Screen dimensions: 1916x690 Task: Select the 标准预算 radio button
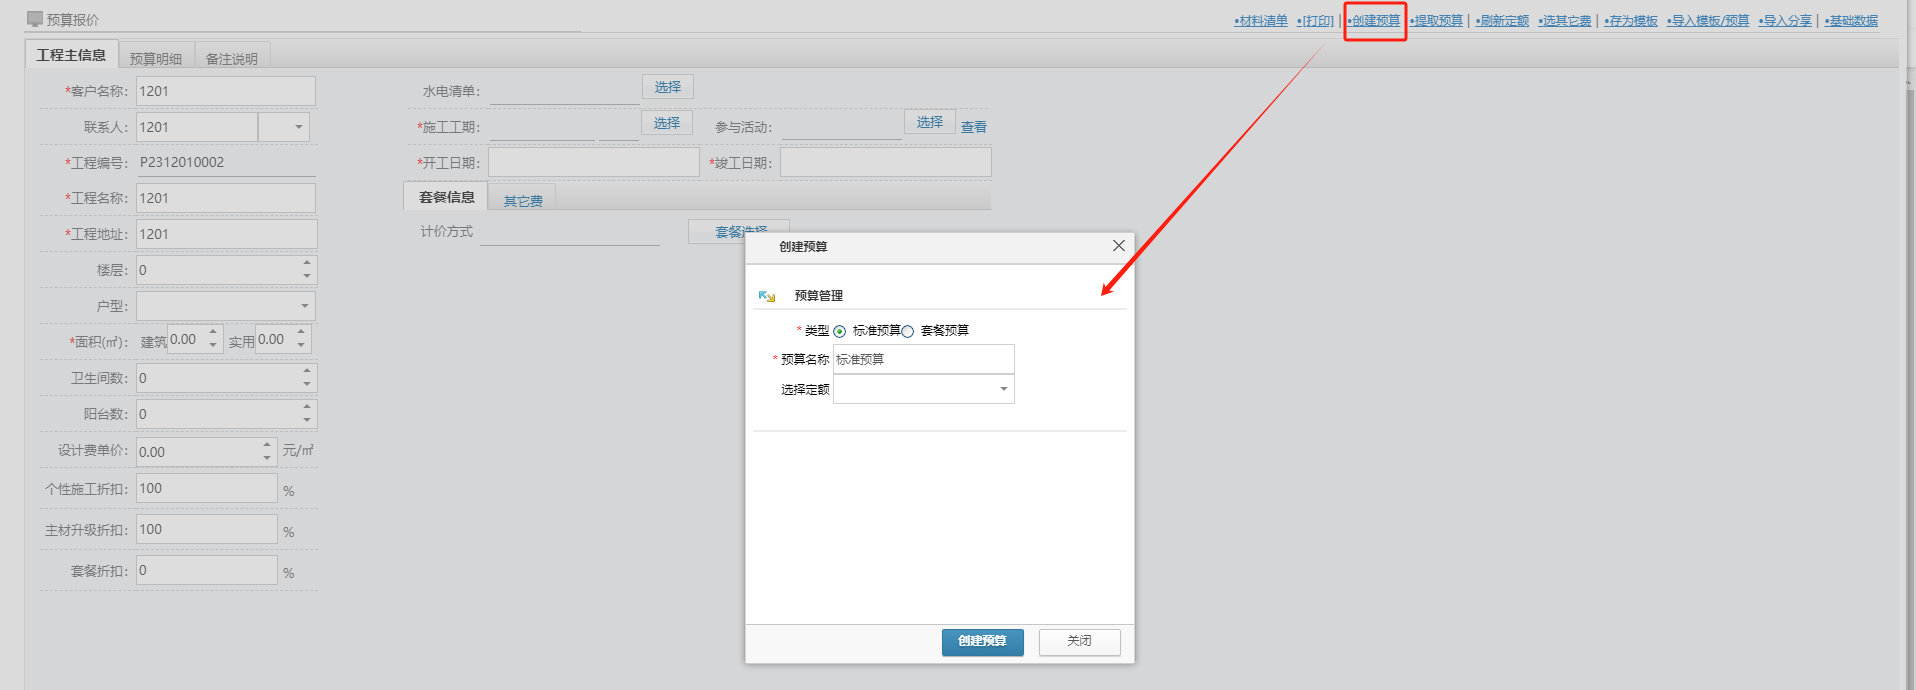click(839, 332)
